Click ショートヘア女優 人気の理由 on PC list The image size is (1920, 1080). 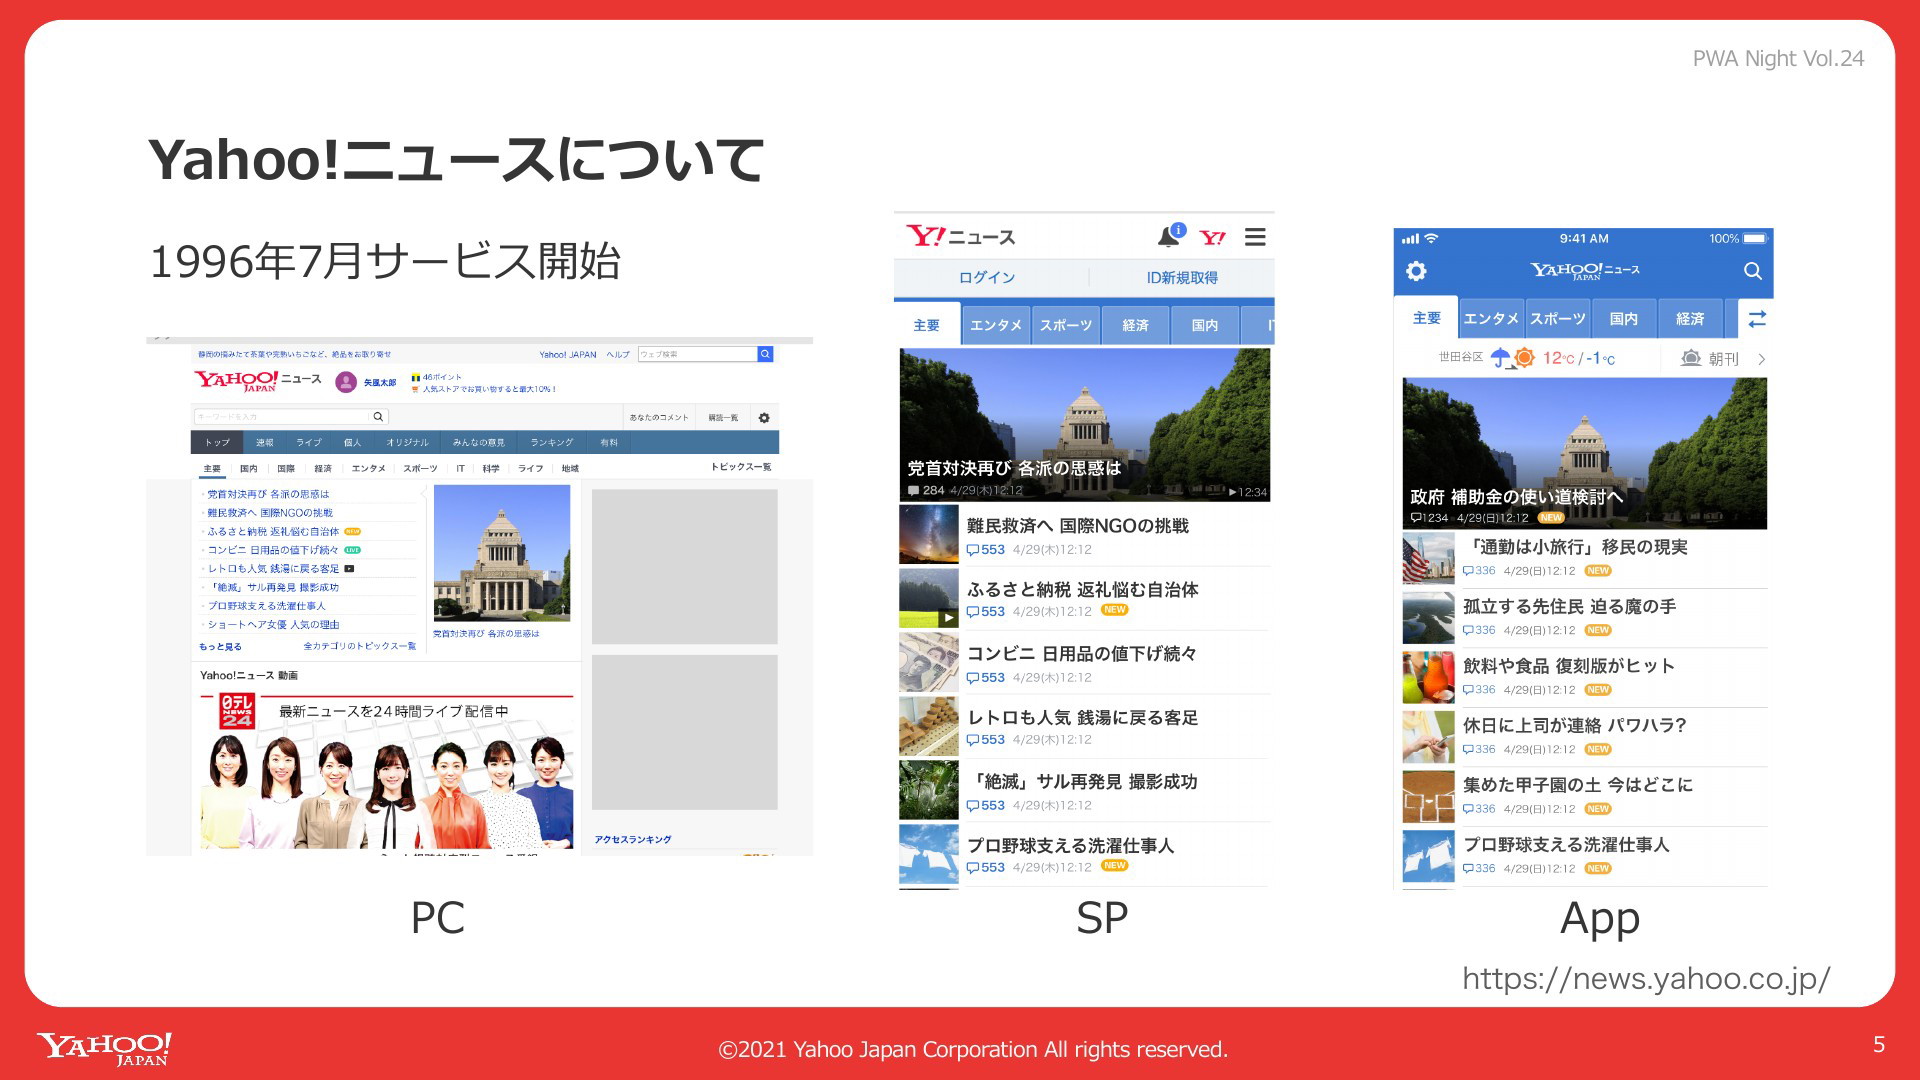[x=273, y=625]
